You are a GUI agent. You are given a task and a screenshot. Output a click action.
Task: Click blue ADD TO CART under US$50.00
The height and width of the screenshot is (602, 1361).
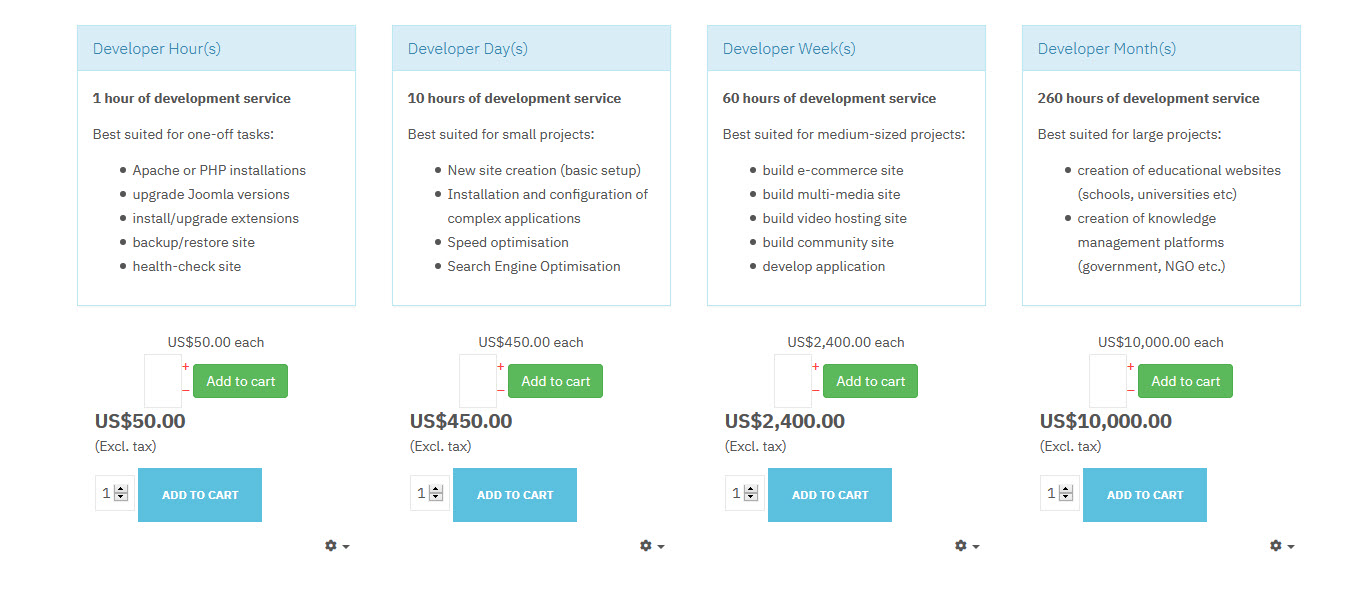tap(199, 495)
